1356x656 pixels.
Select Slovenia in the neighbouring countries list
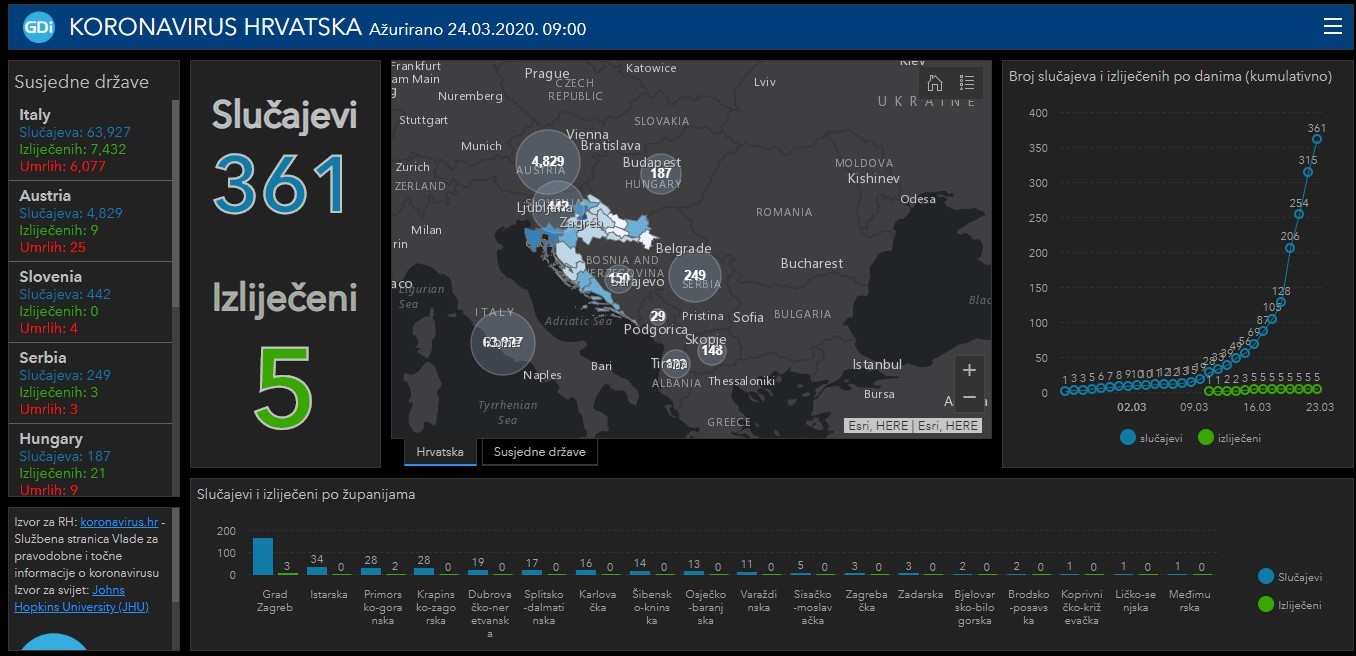pyautogui.click(x=91, y=302)
